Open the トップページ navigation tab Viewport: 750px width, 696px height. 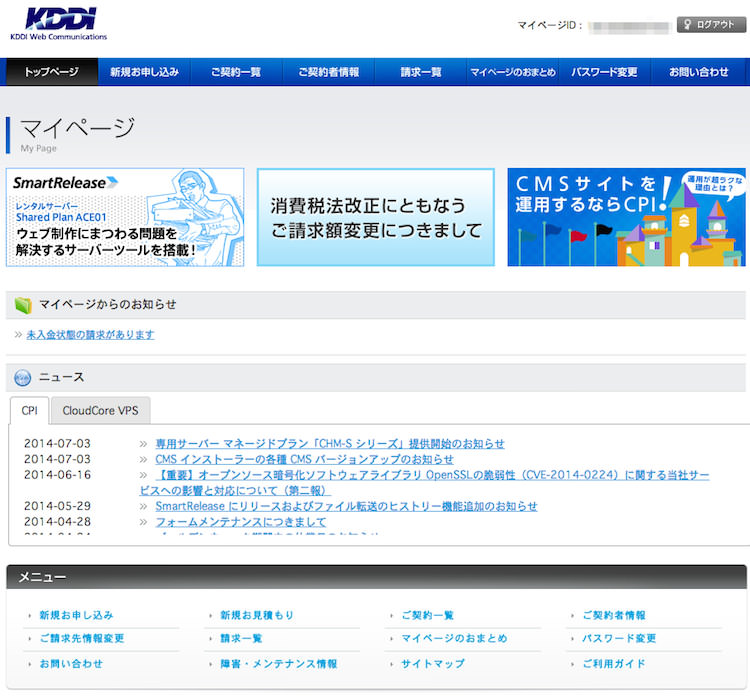point(51,72)
